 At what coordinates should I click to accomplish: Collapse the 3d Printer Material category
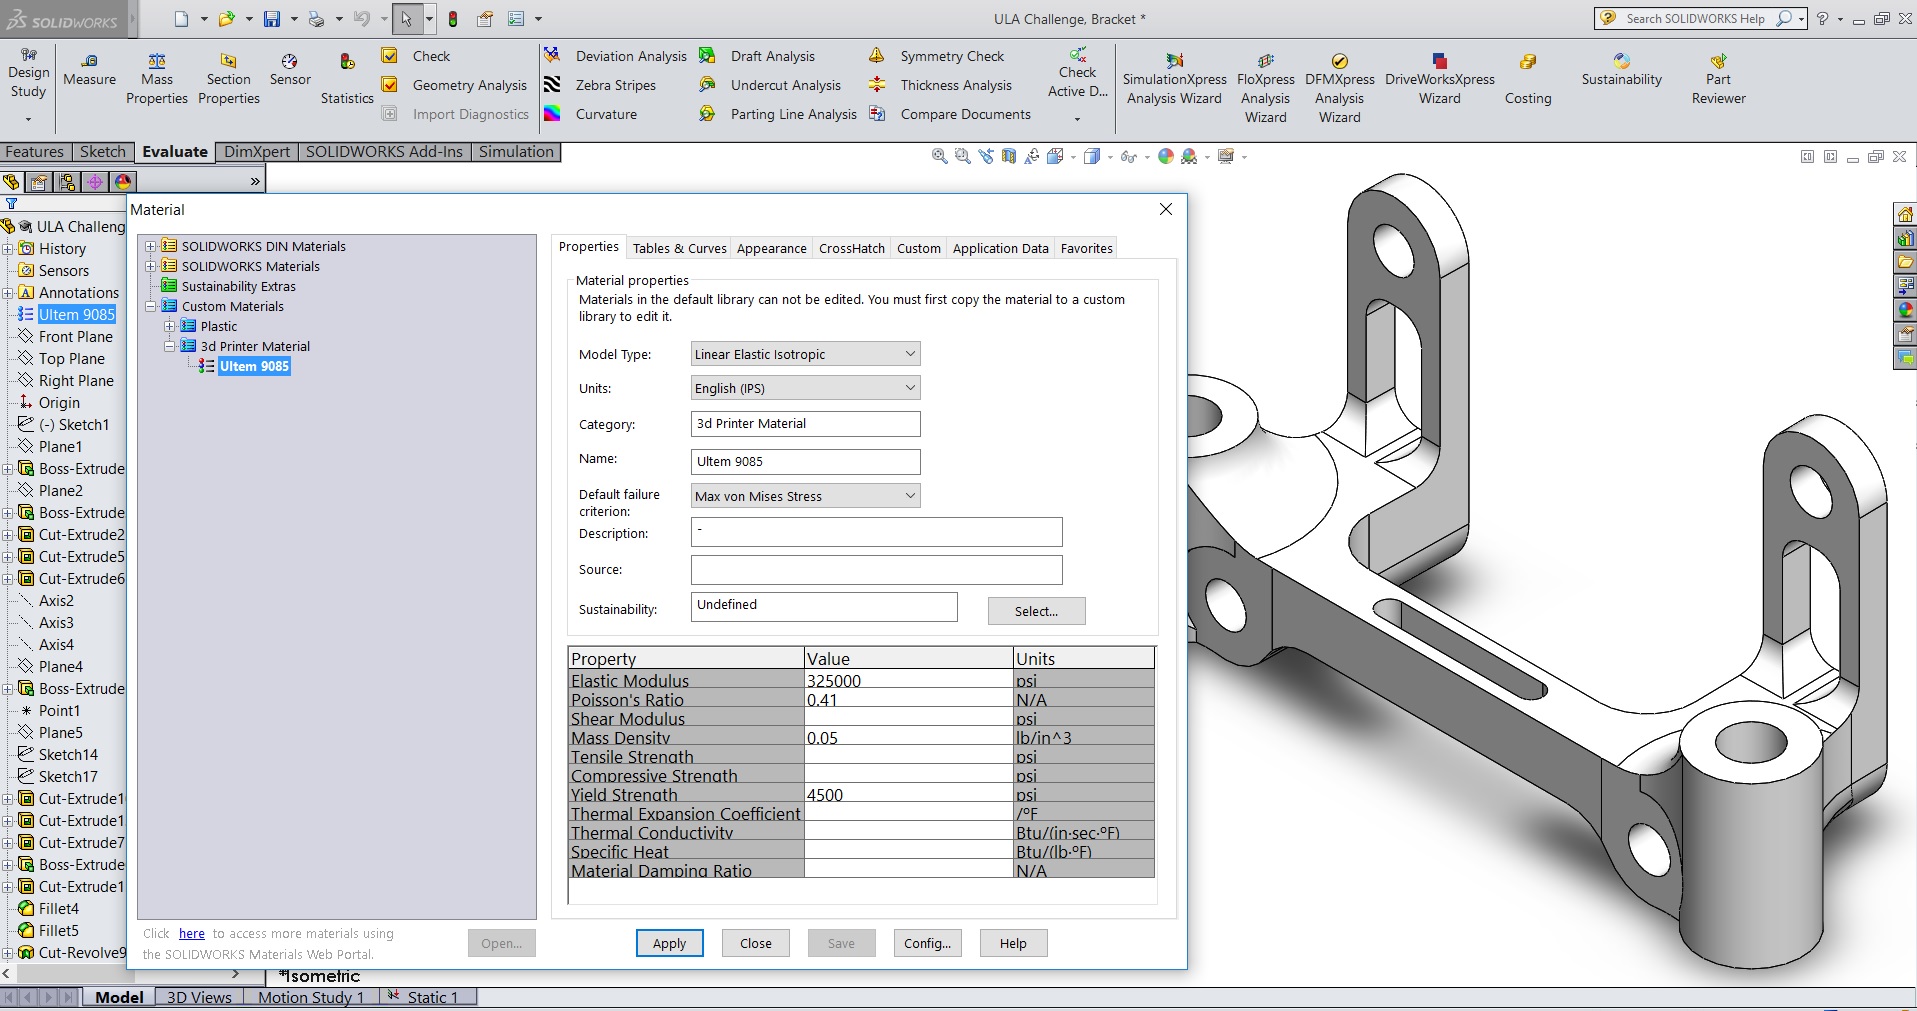[170, 346]
